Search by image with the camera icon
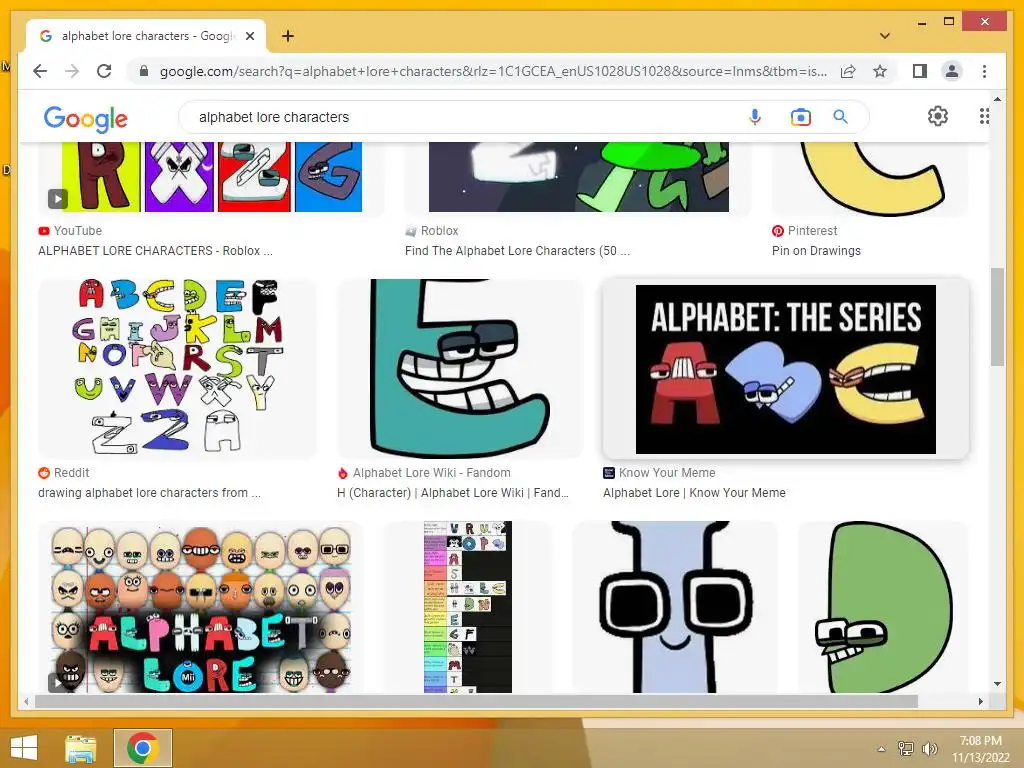The image size is (1024, 768). [800, 117]
